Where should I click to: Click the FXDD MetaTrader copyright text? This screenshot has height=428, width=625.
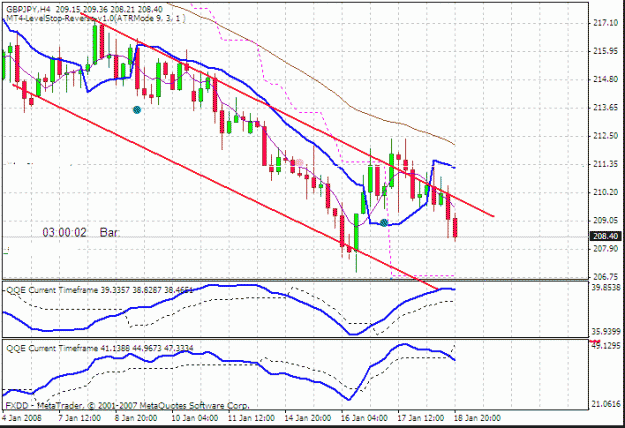(x=127, y=406)
